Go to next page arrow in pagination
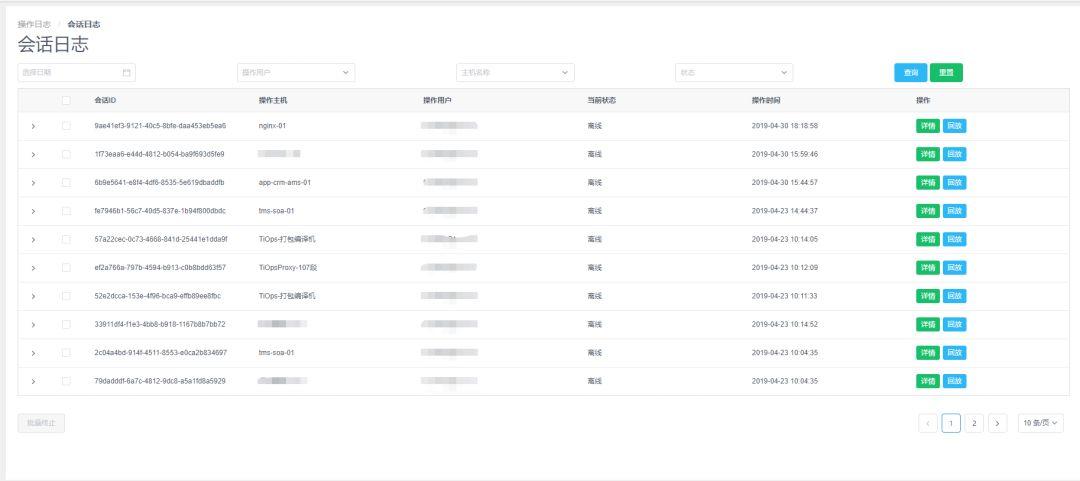 pyautogui.click(x=997, y=423)
